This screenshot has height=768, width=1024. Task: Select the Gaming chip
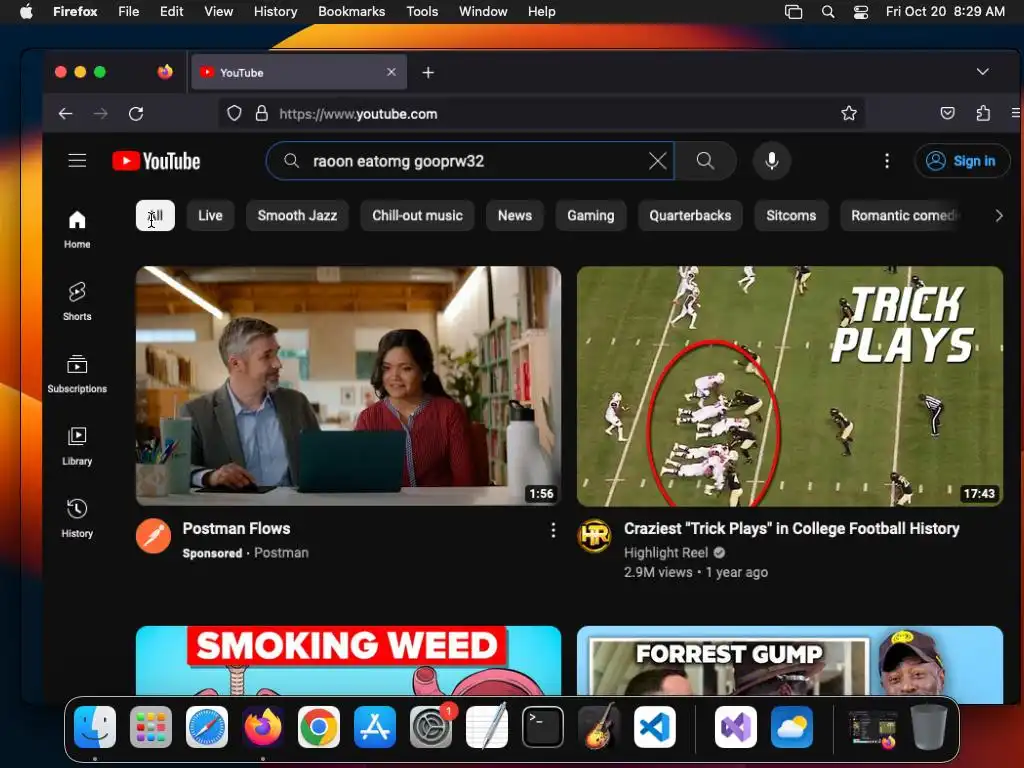[590, 216]
